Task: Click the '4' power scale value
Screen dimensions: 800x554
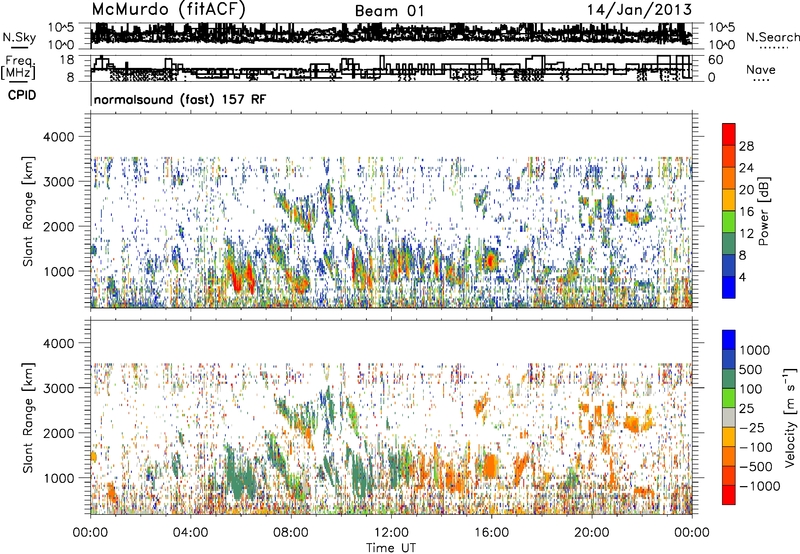Action: coord(742,277)
